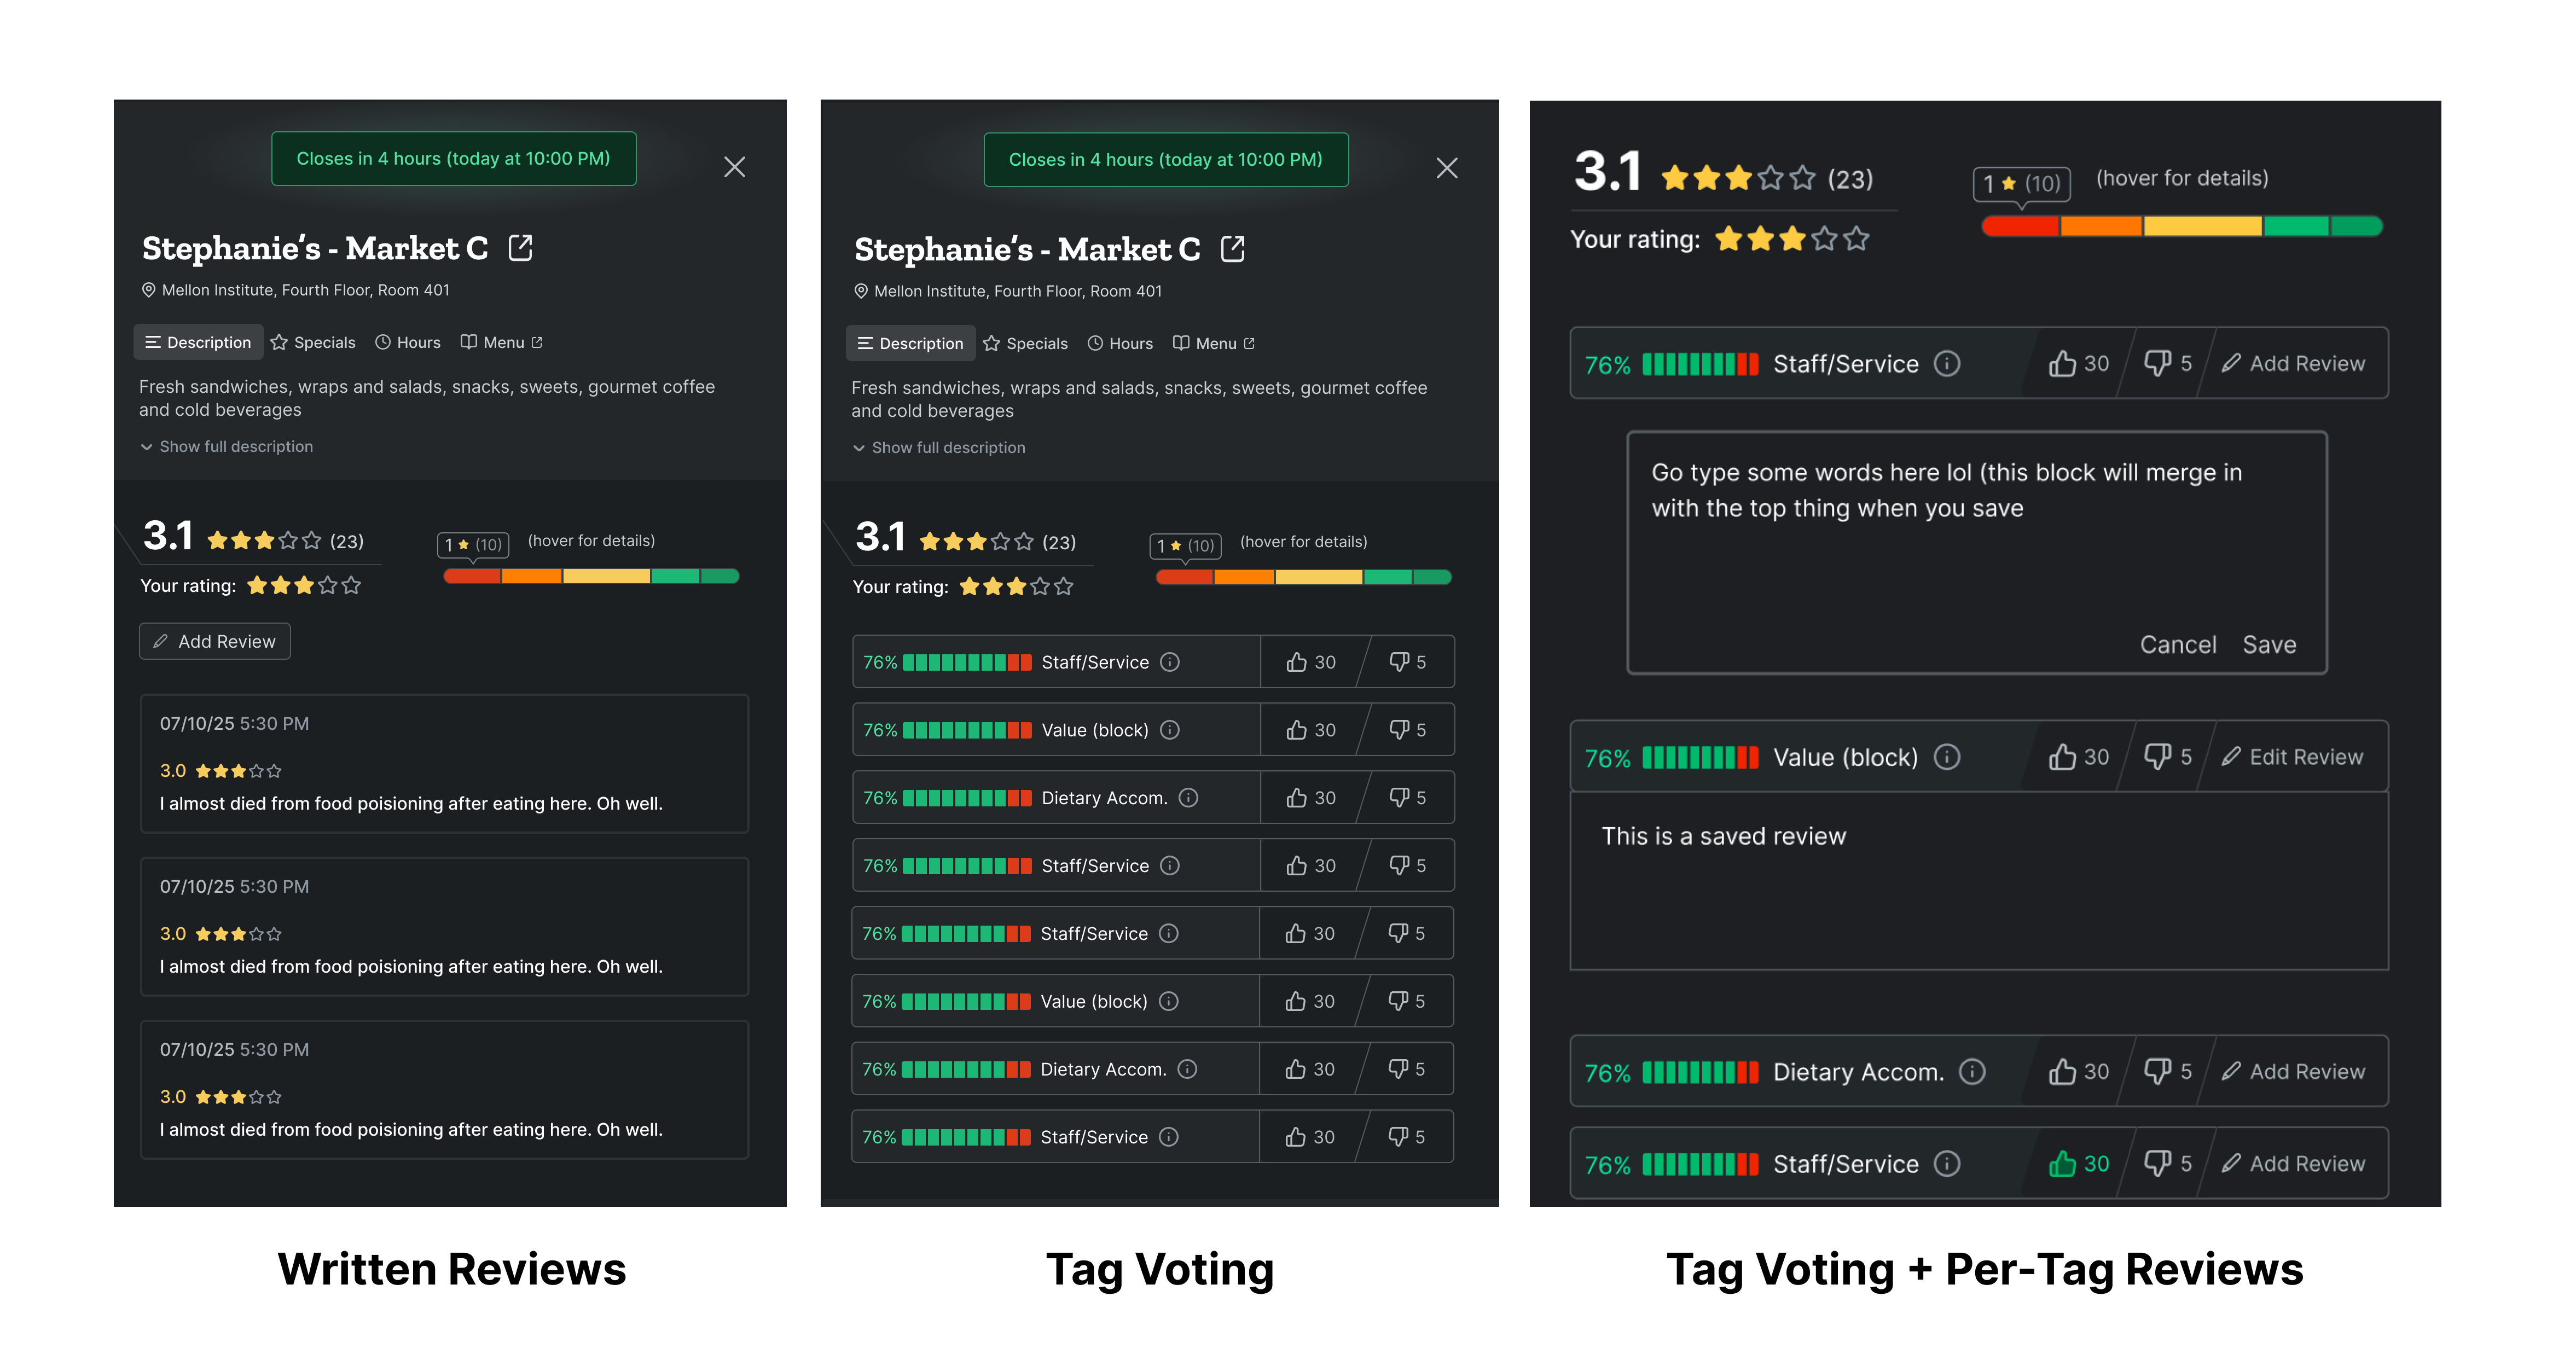Click the location pin icon in Written Reviews panel
The height and width of the screenshot is (1360, 2576).
tap(148, 290)
